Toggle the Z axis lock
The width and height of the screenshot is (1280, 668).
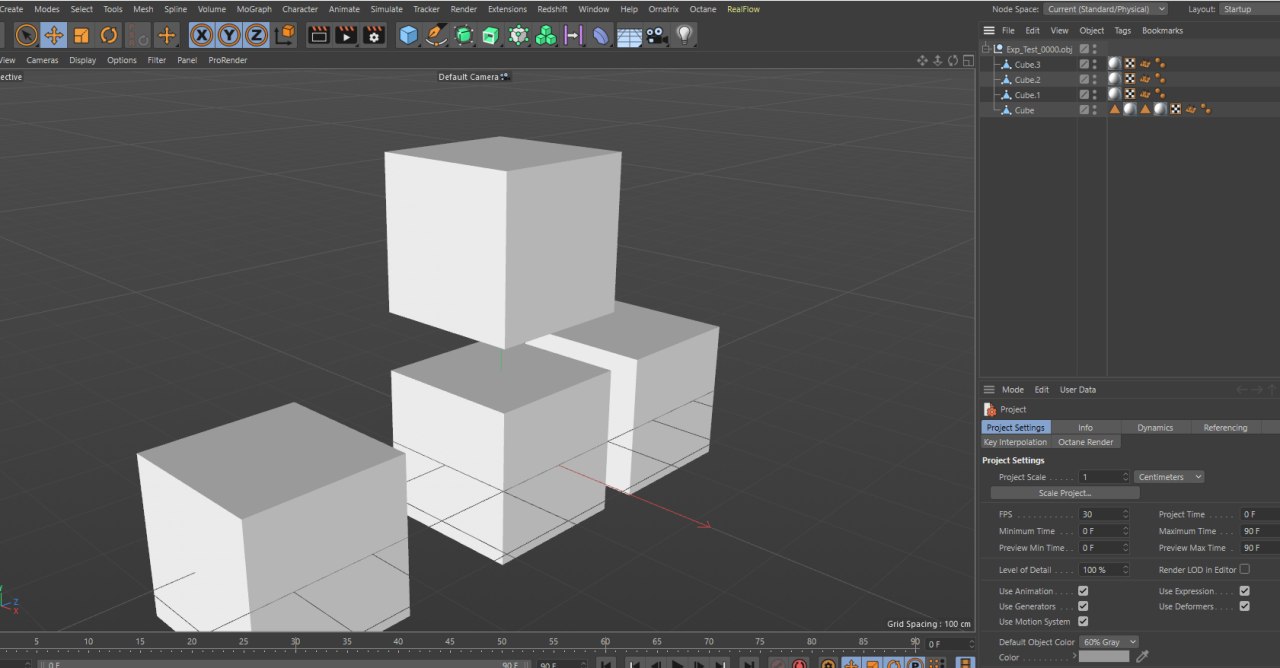pyautogui.click(x=257, y=35)
